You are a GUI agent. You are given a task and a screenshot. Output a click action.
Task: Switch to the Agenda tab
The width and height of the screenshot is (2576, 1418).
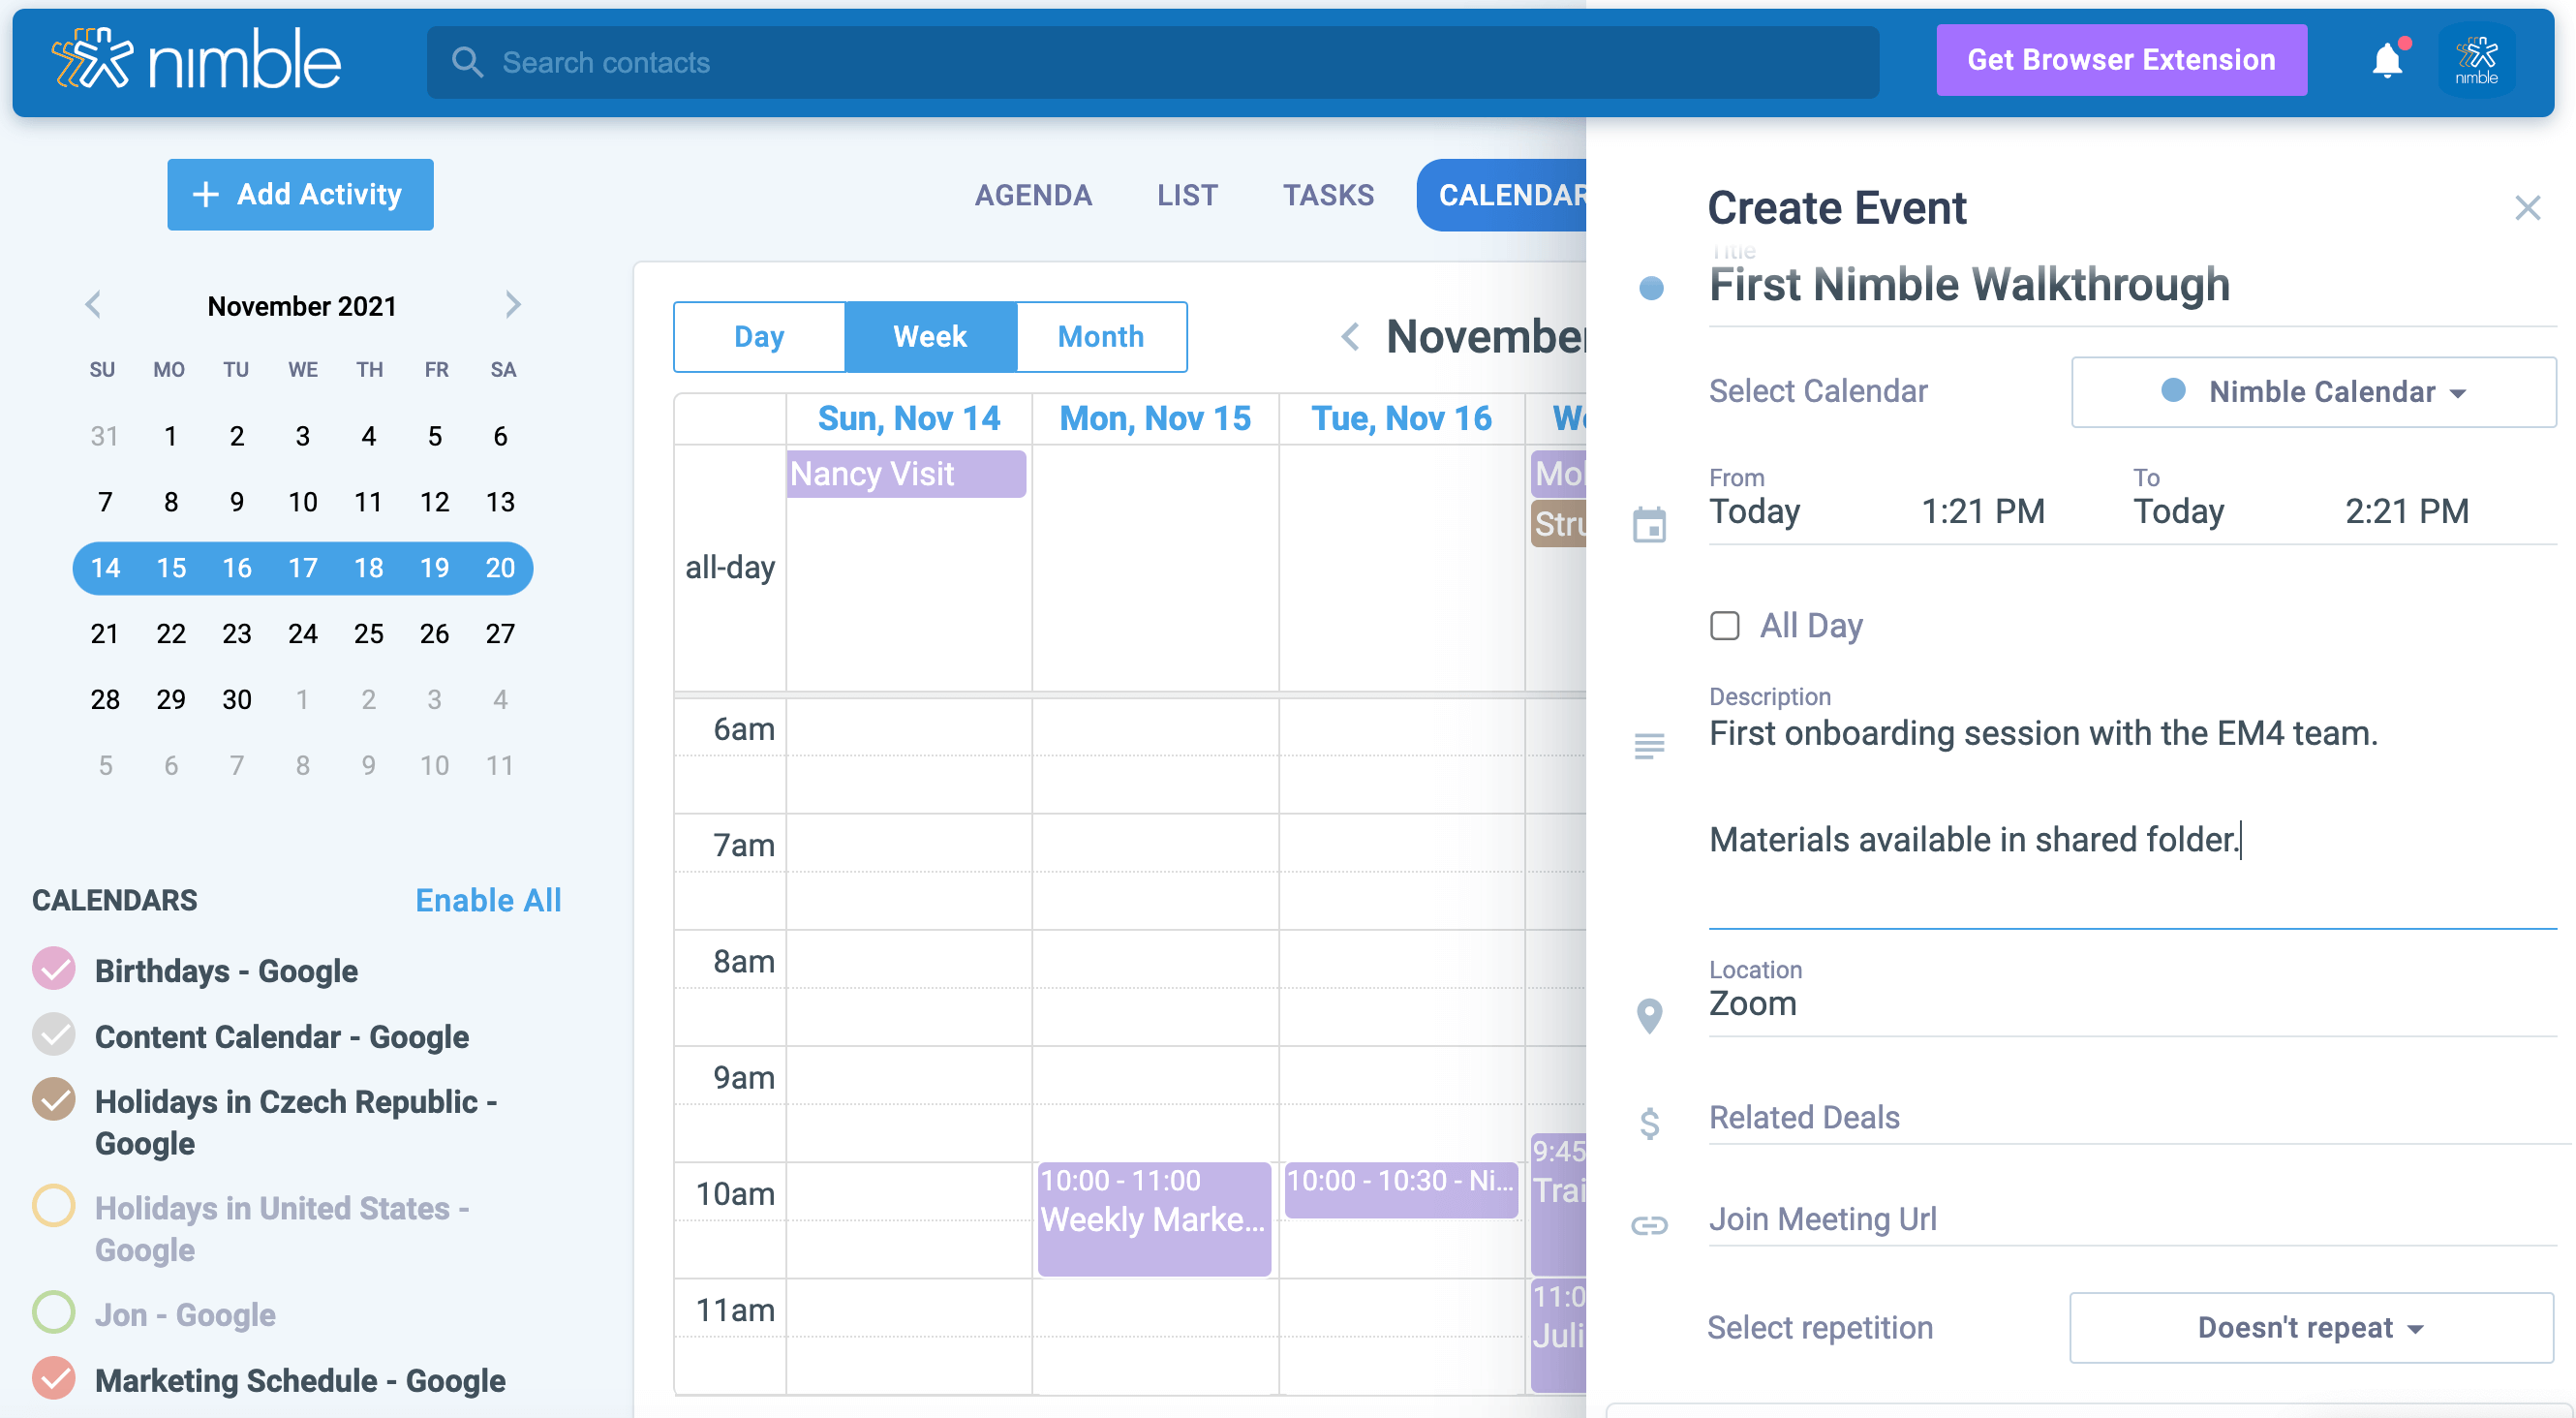(1033, 195)
